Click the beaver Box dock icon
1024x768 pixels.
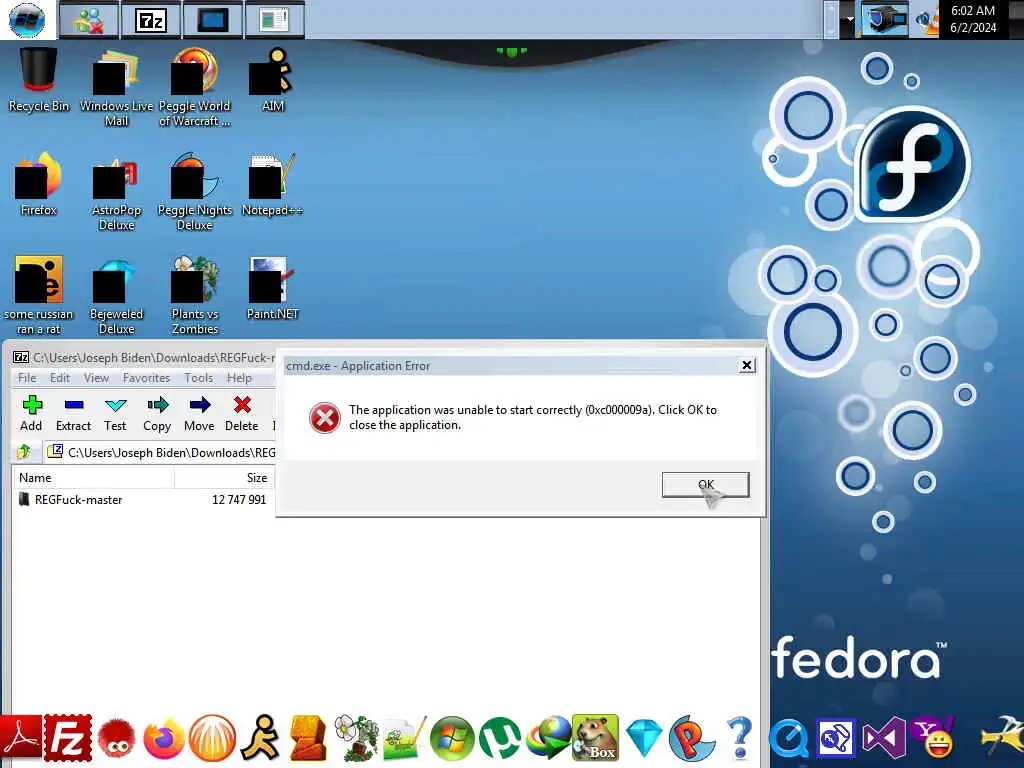coord(596,738)
